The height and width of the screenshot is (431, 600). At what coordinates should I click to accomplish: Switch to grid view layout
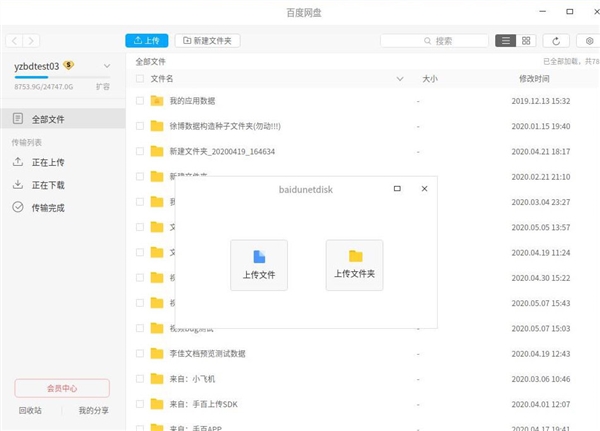tap(527, 41)
